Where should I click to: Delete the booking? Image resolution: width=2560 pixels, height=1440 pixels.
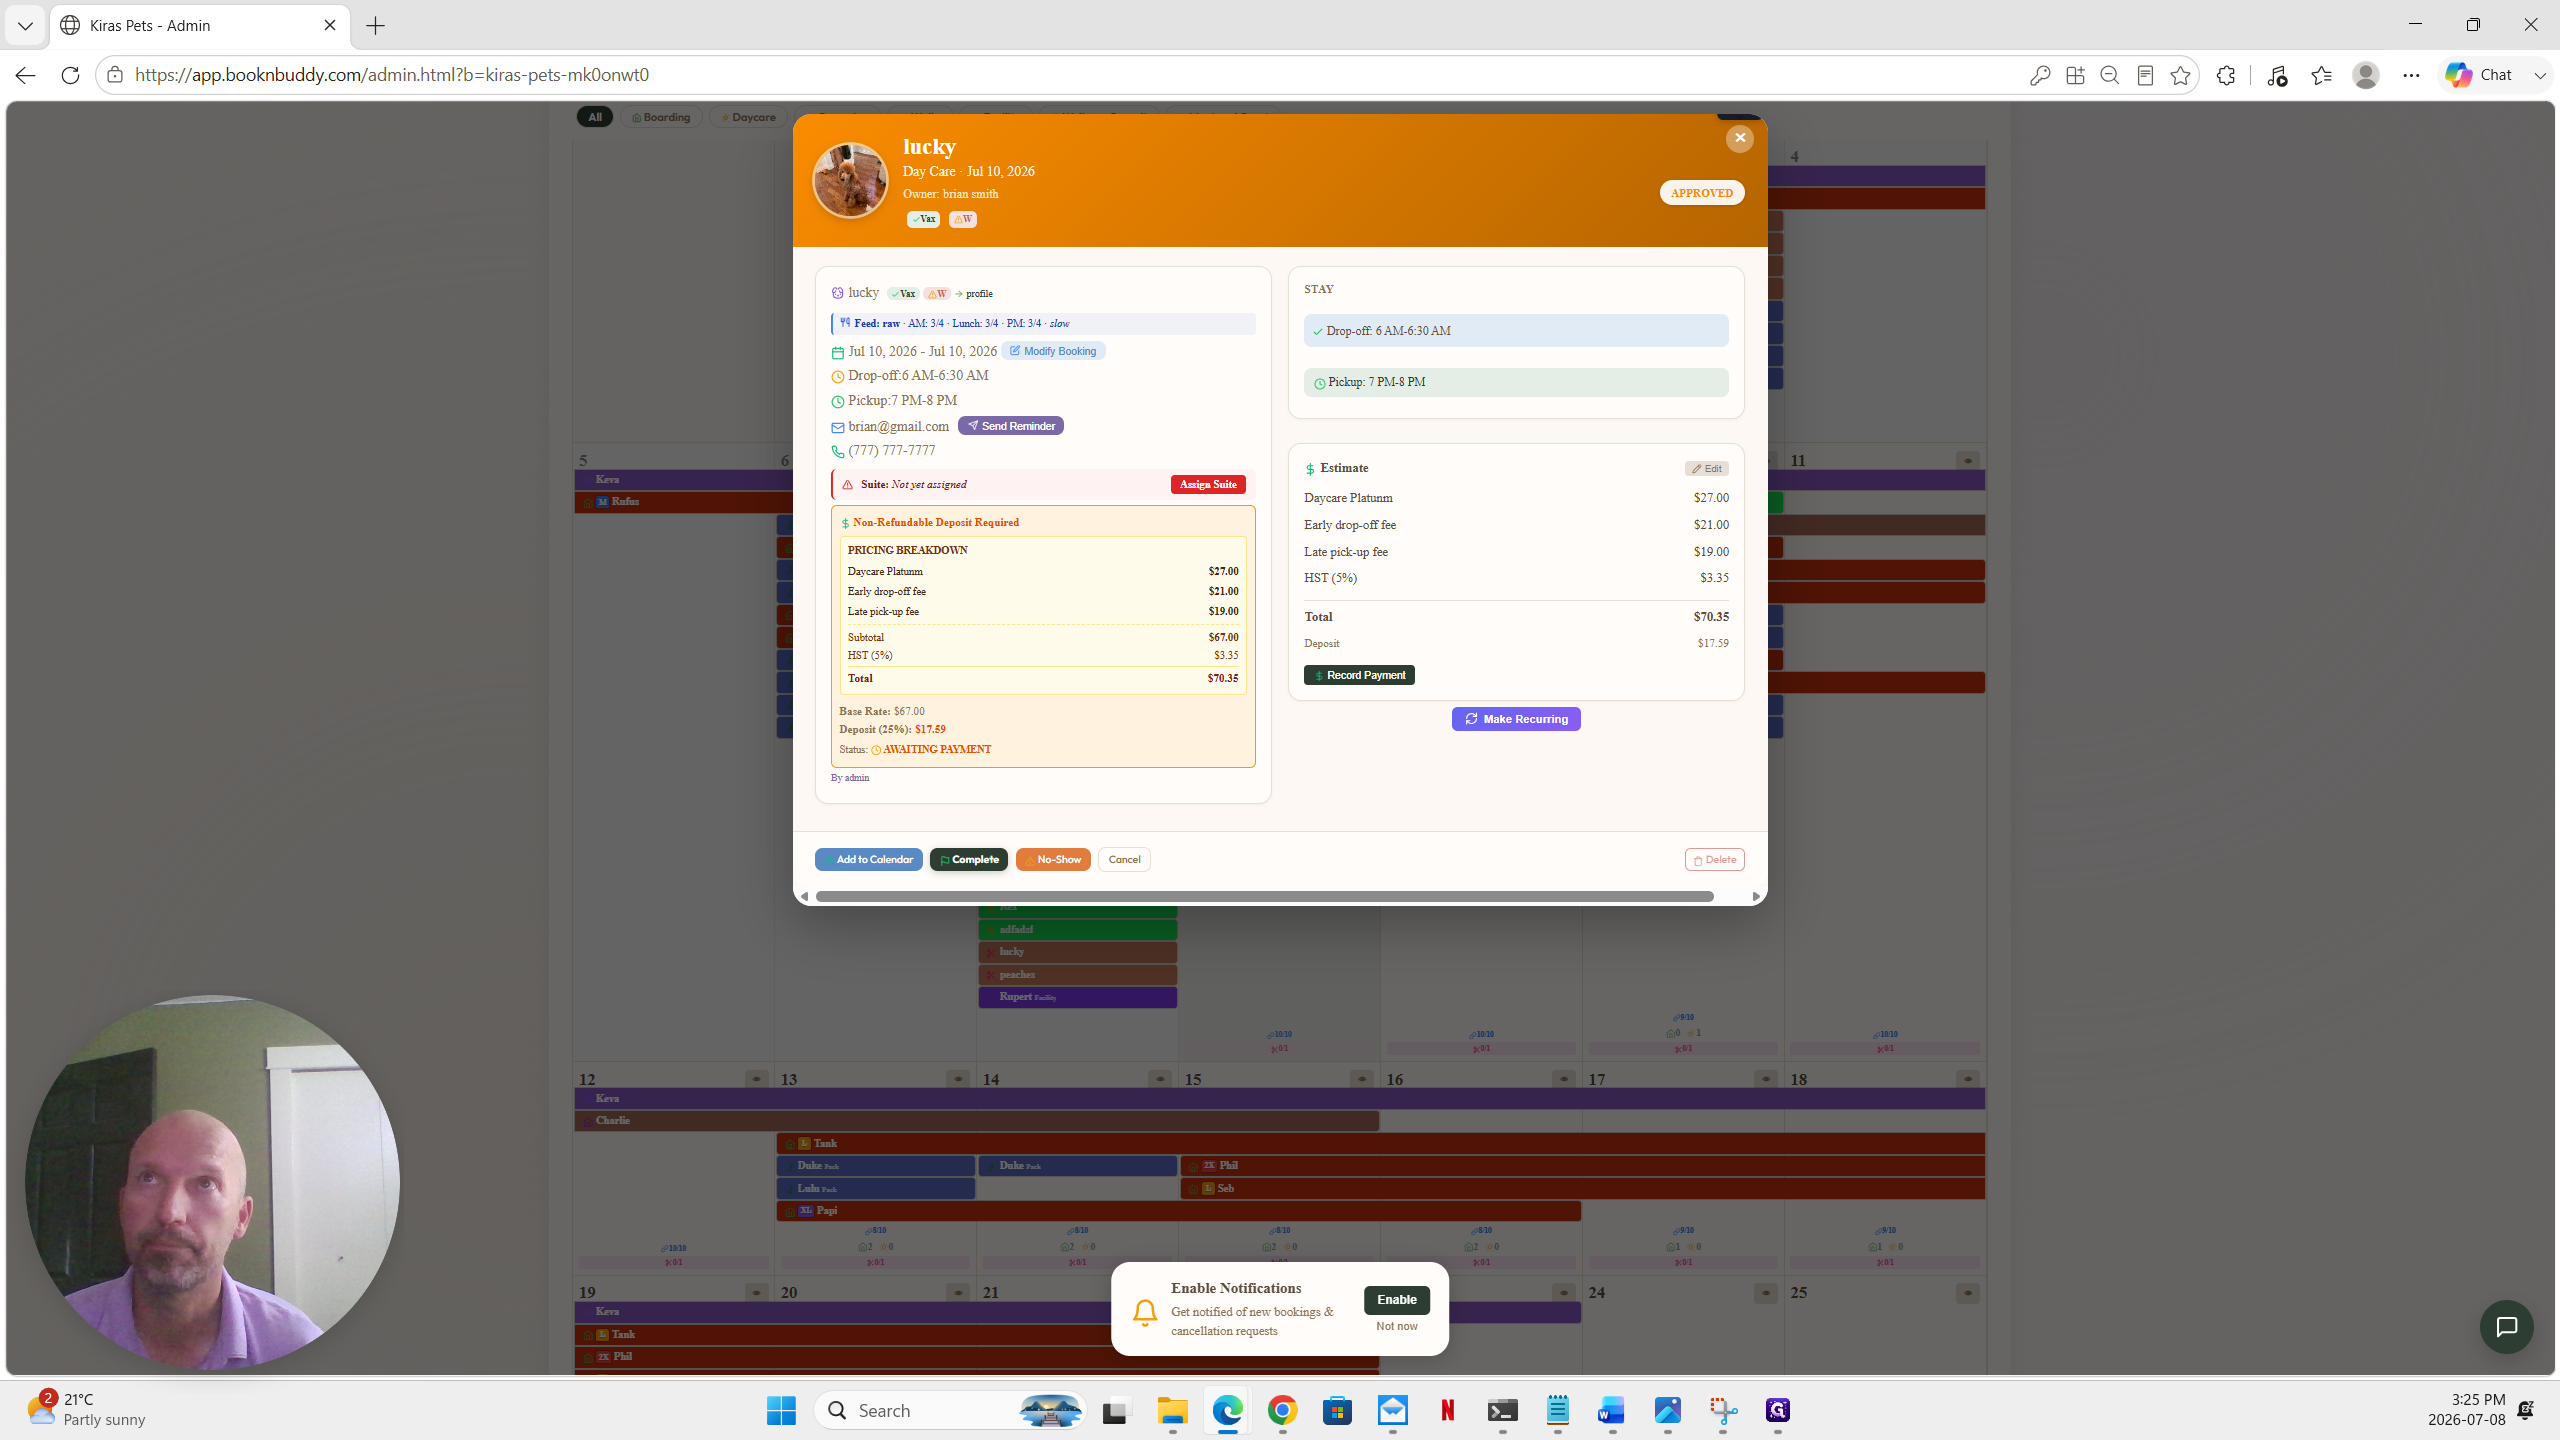coord(1714,860)
